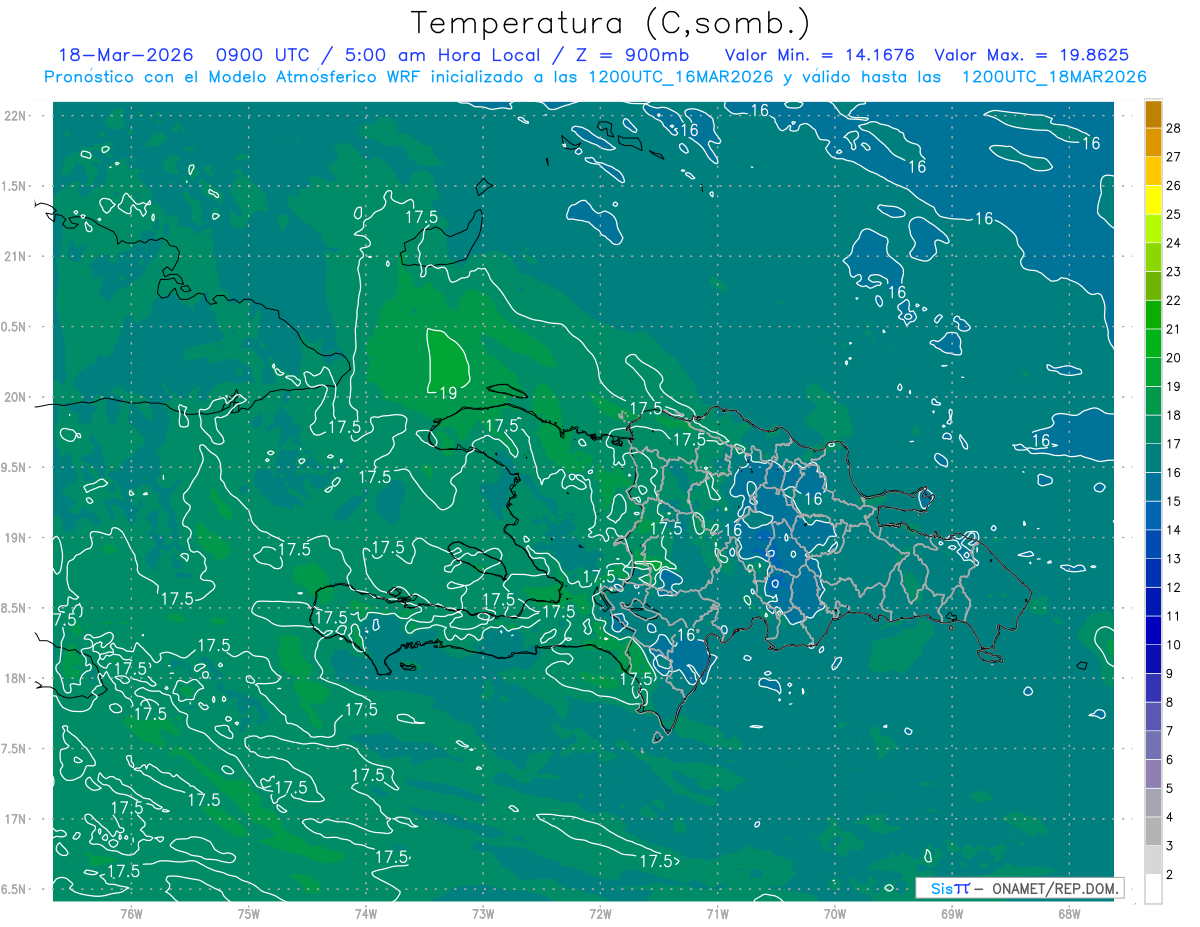The width and height of the screenshot is (1200, 927).
Task: Click the '20N' latitude label
Action: (14, 397)
